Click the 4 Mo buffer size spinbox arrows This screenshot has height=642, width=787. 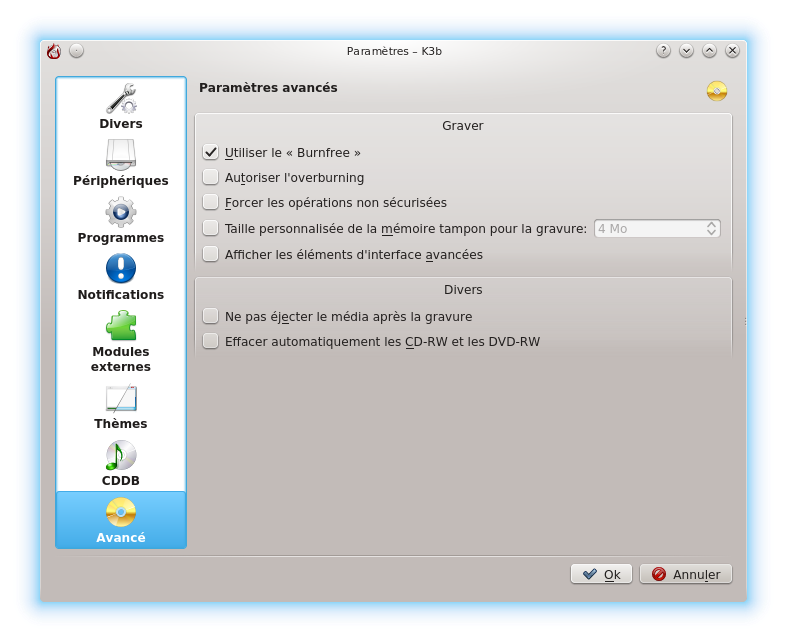tap(711, 228)
